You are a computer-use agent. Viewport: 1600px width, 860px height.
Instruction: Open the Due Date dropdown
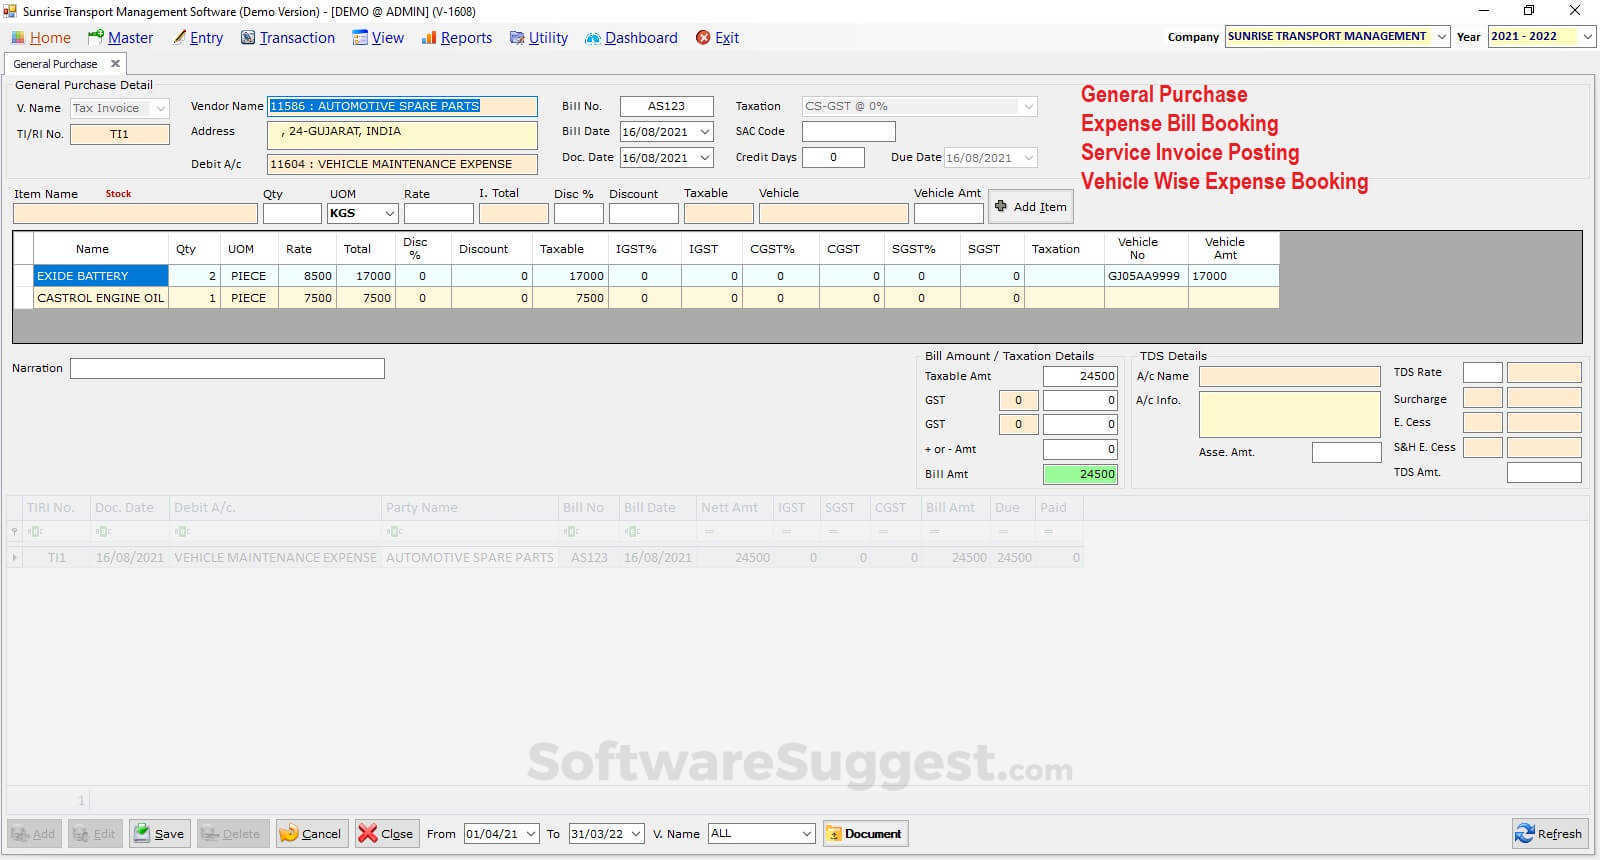[x=1028, y=158]
